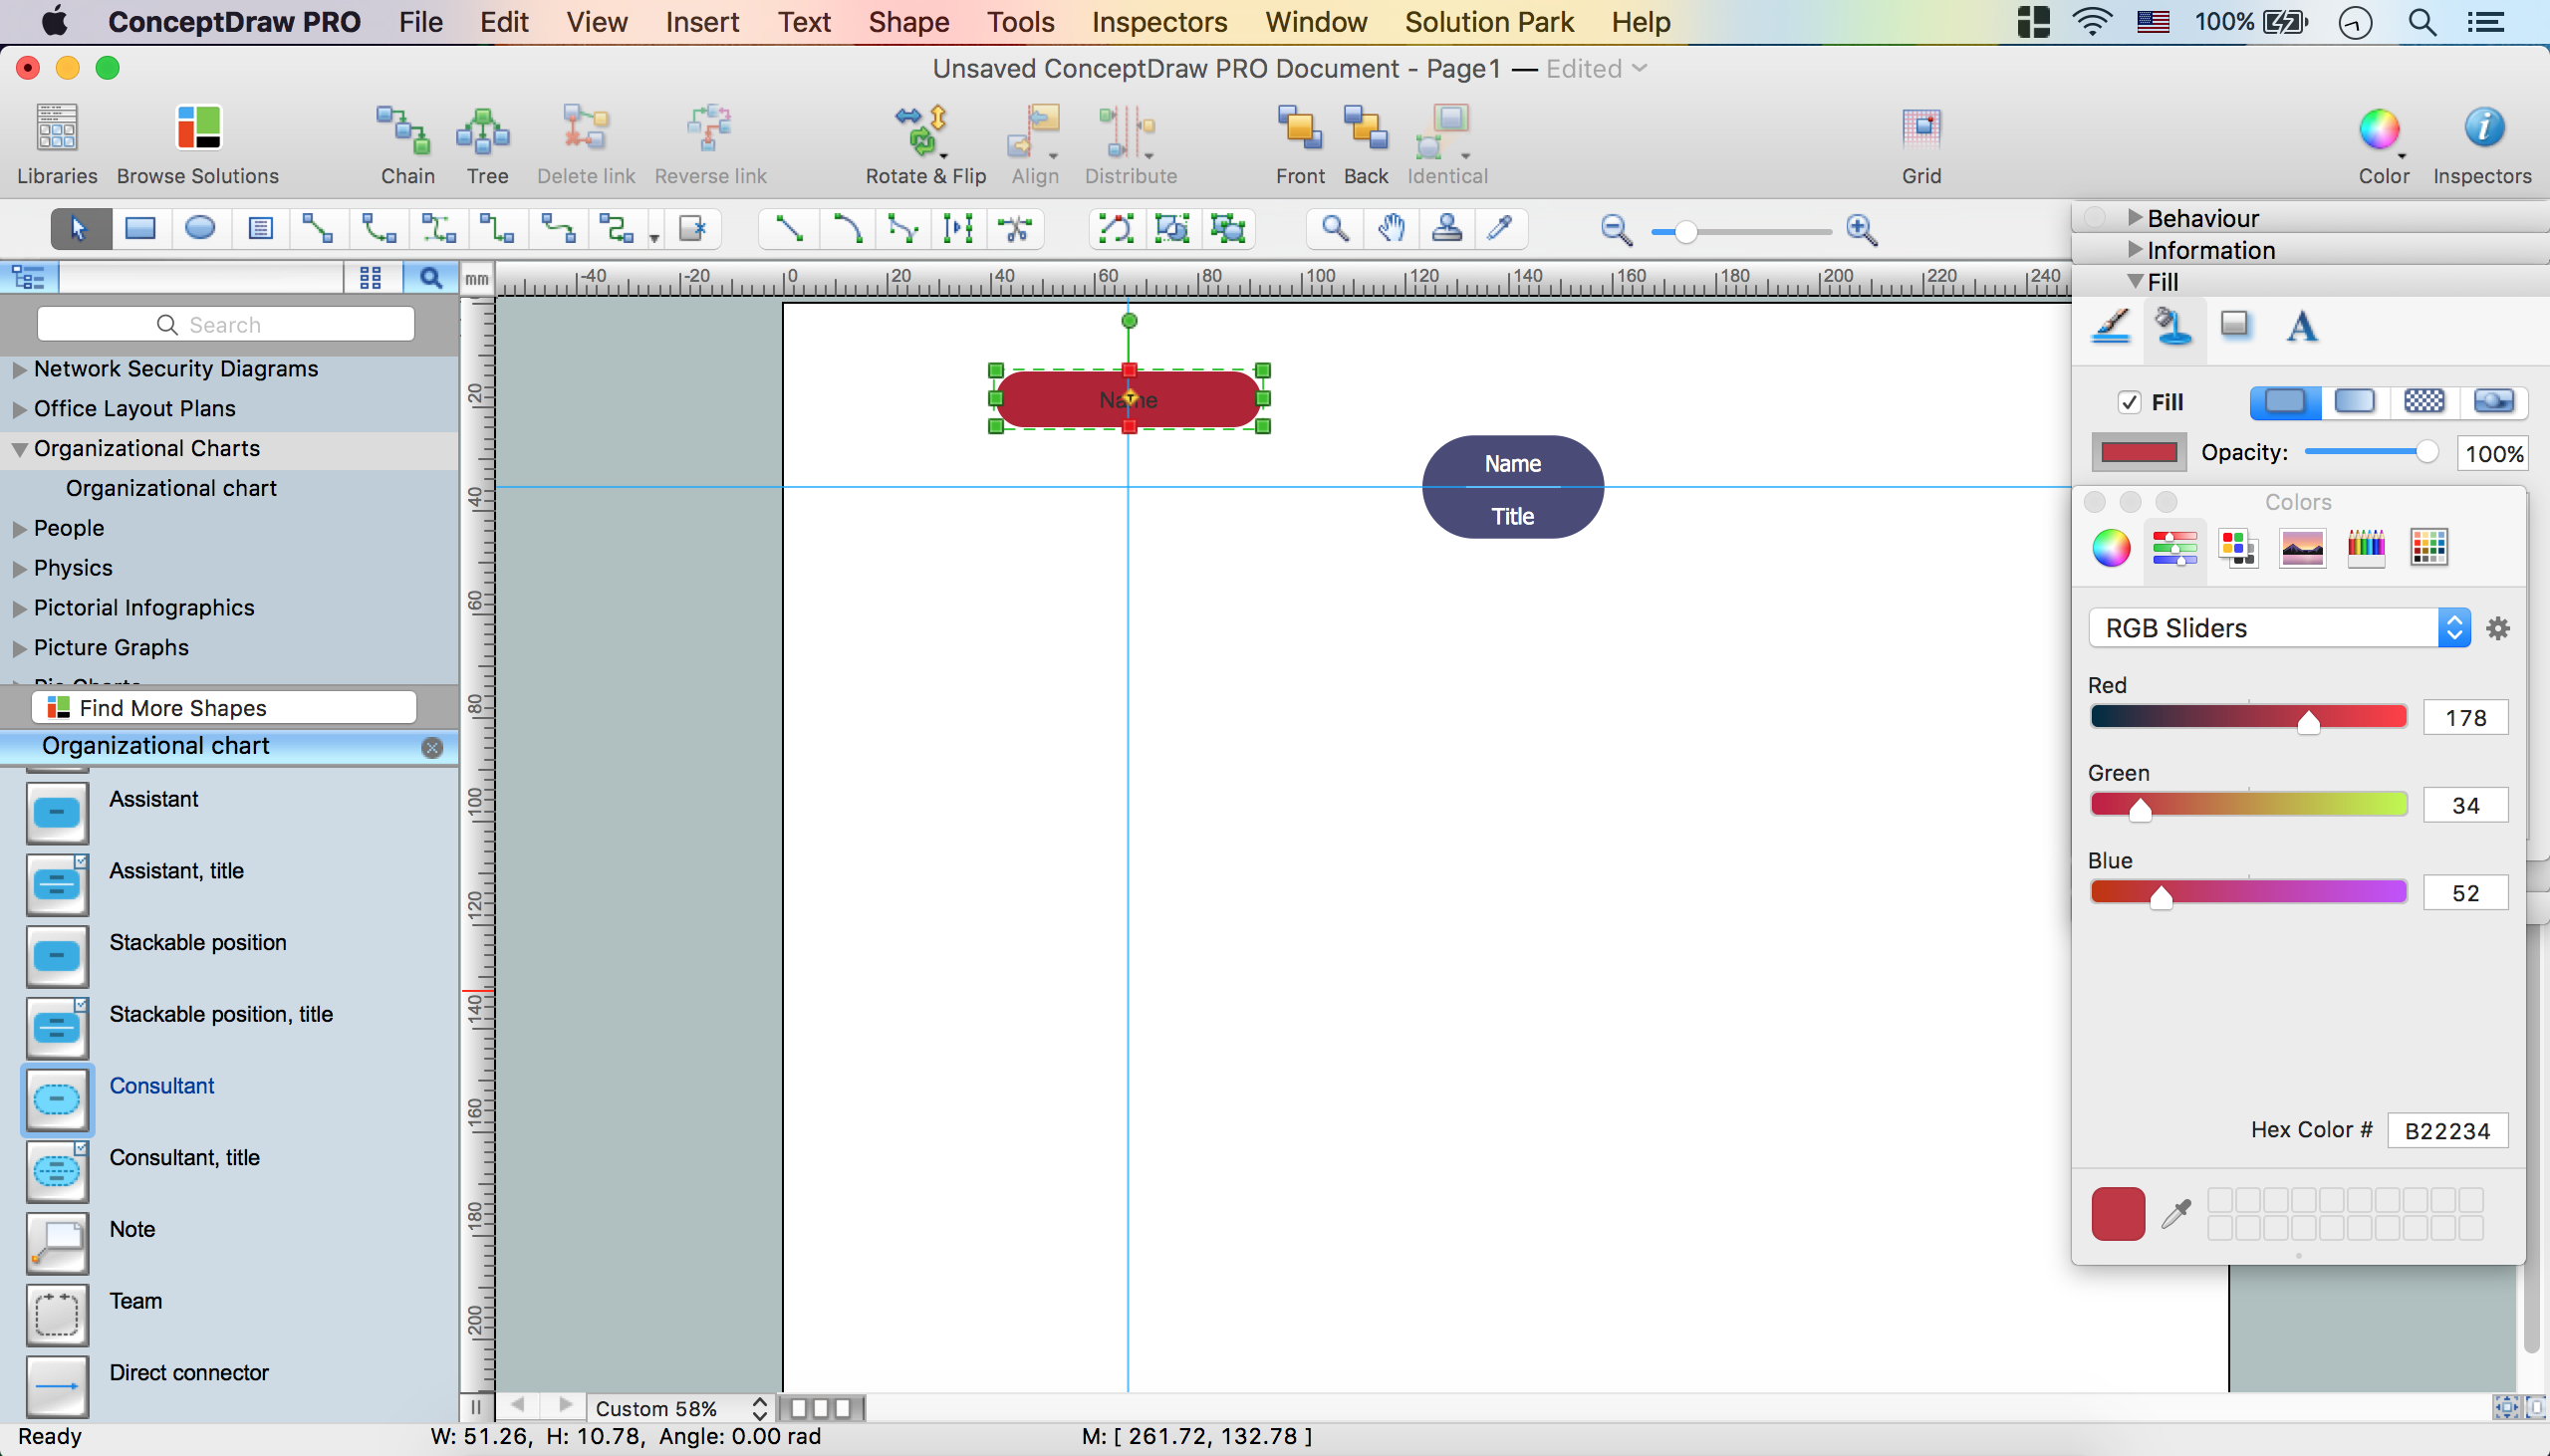This screenshot has width=2550, height=1456.
Task: Click the Organizational chart close button
Action: [x=431, y=746]
